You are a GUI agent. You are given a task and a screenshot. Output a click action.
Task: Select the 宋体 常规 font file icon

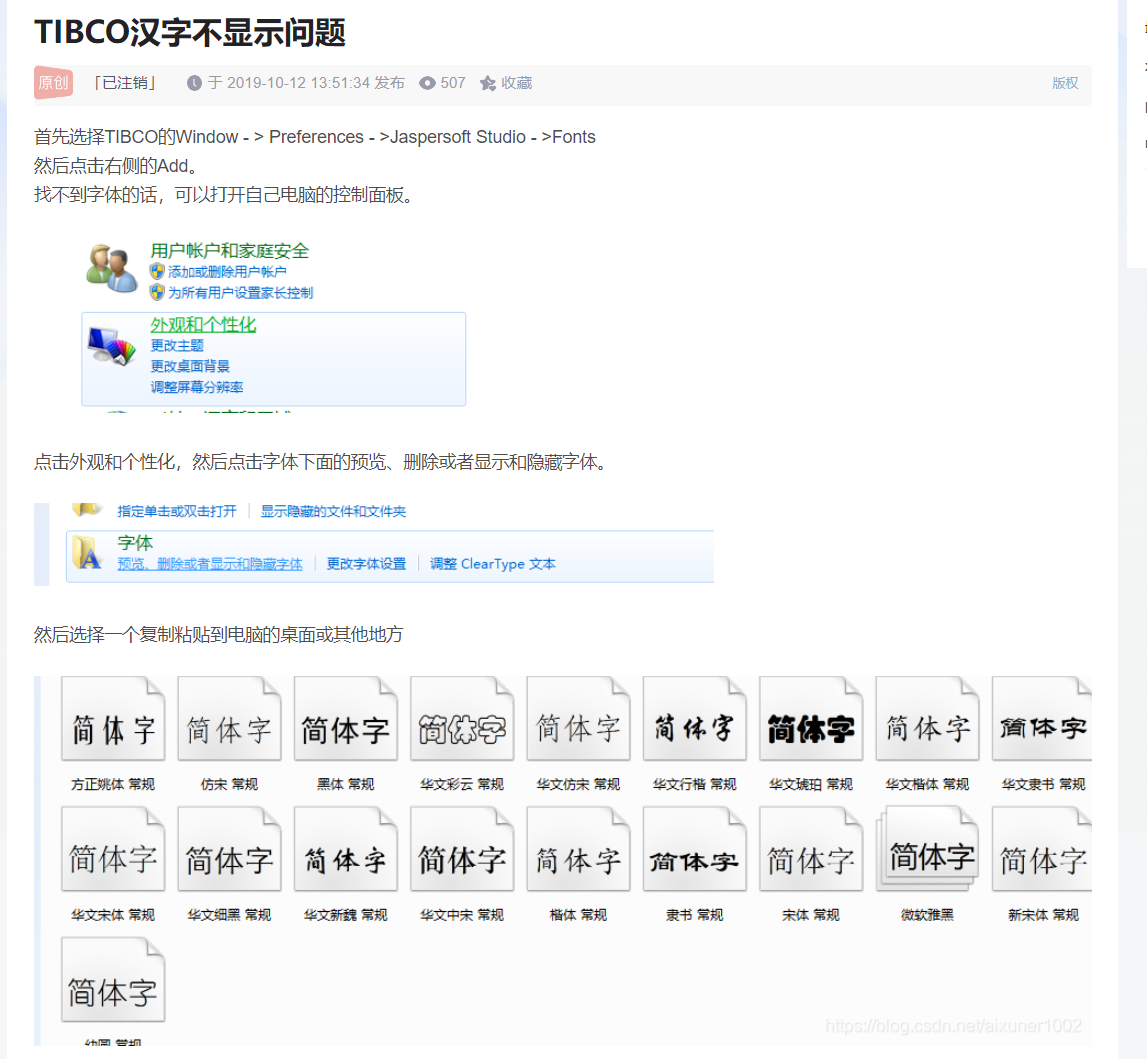(x=811, y=849)
